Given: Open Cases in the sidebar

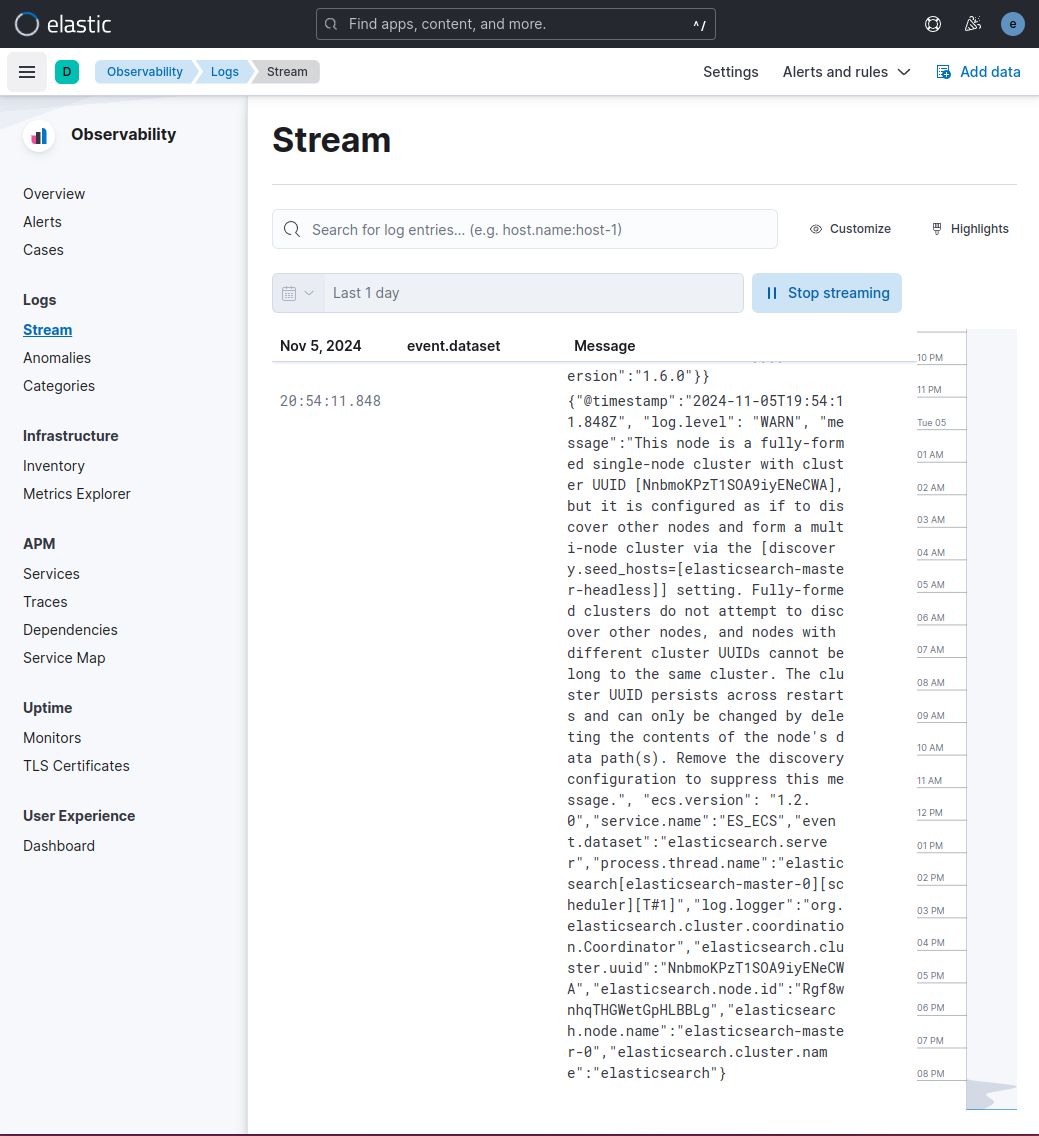Looking at the screenshot, I should pyautogui.click(x=43, y=250).
